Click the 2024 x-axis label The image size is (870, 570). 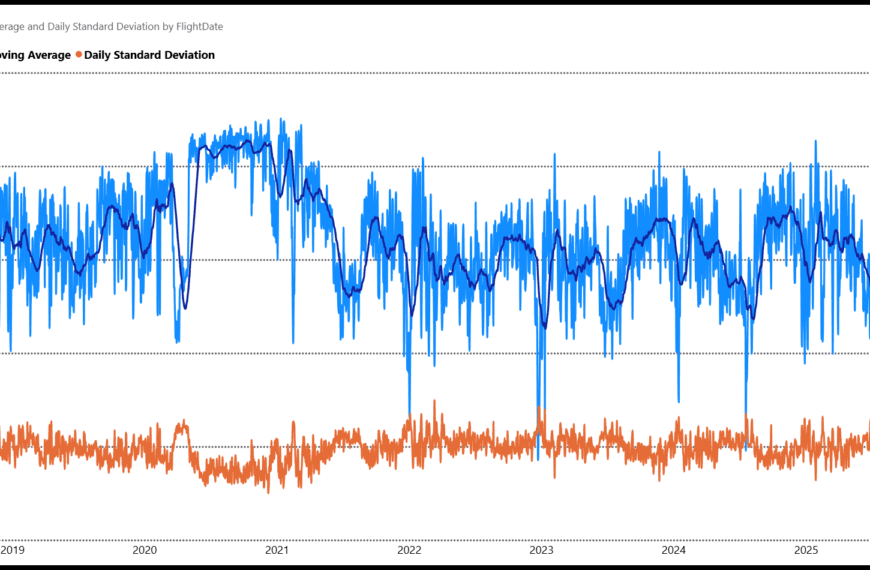click(673, 550)
